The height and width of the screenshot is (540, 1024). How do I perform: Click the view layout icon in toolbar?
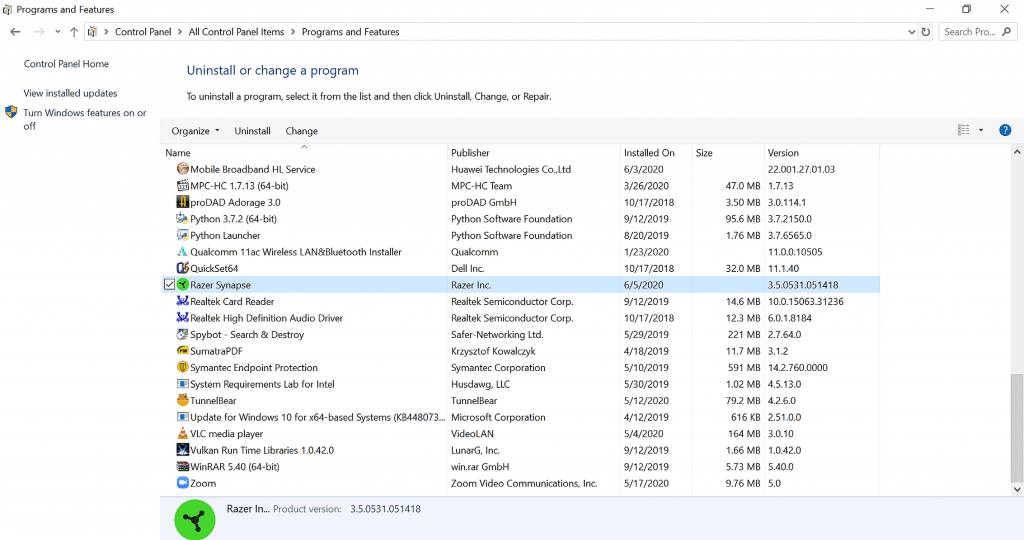[963, 130]
